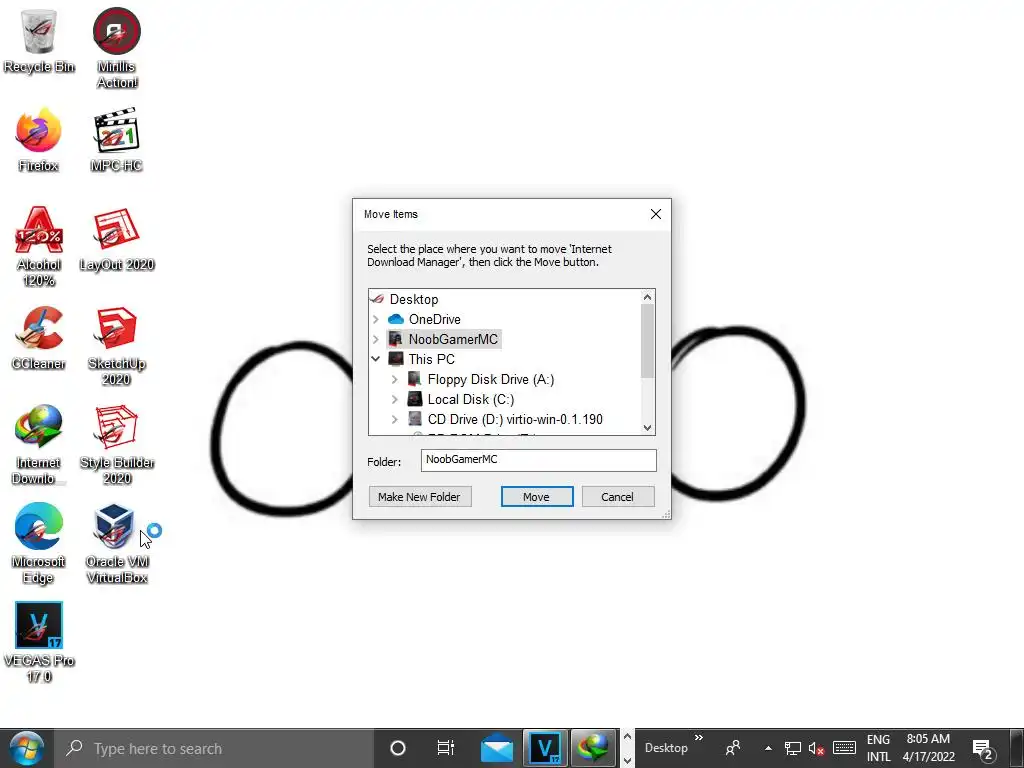Show hidden system tray icons

click(x=768, y=748)
